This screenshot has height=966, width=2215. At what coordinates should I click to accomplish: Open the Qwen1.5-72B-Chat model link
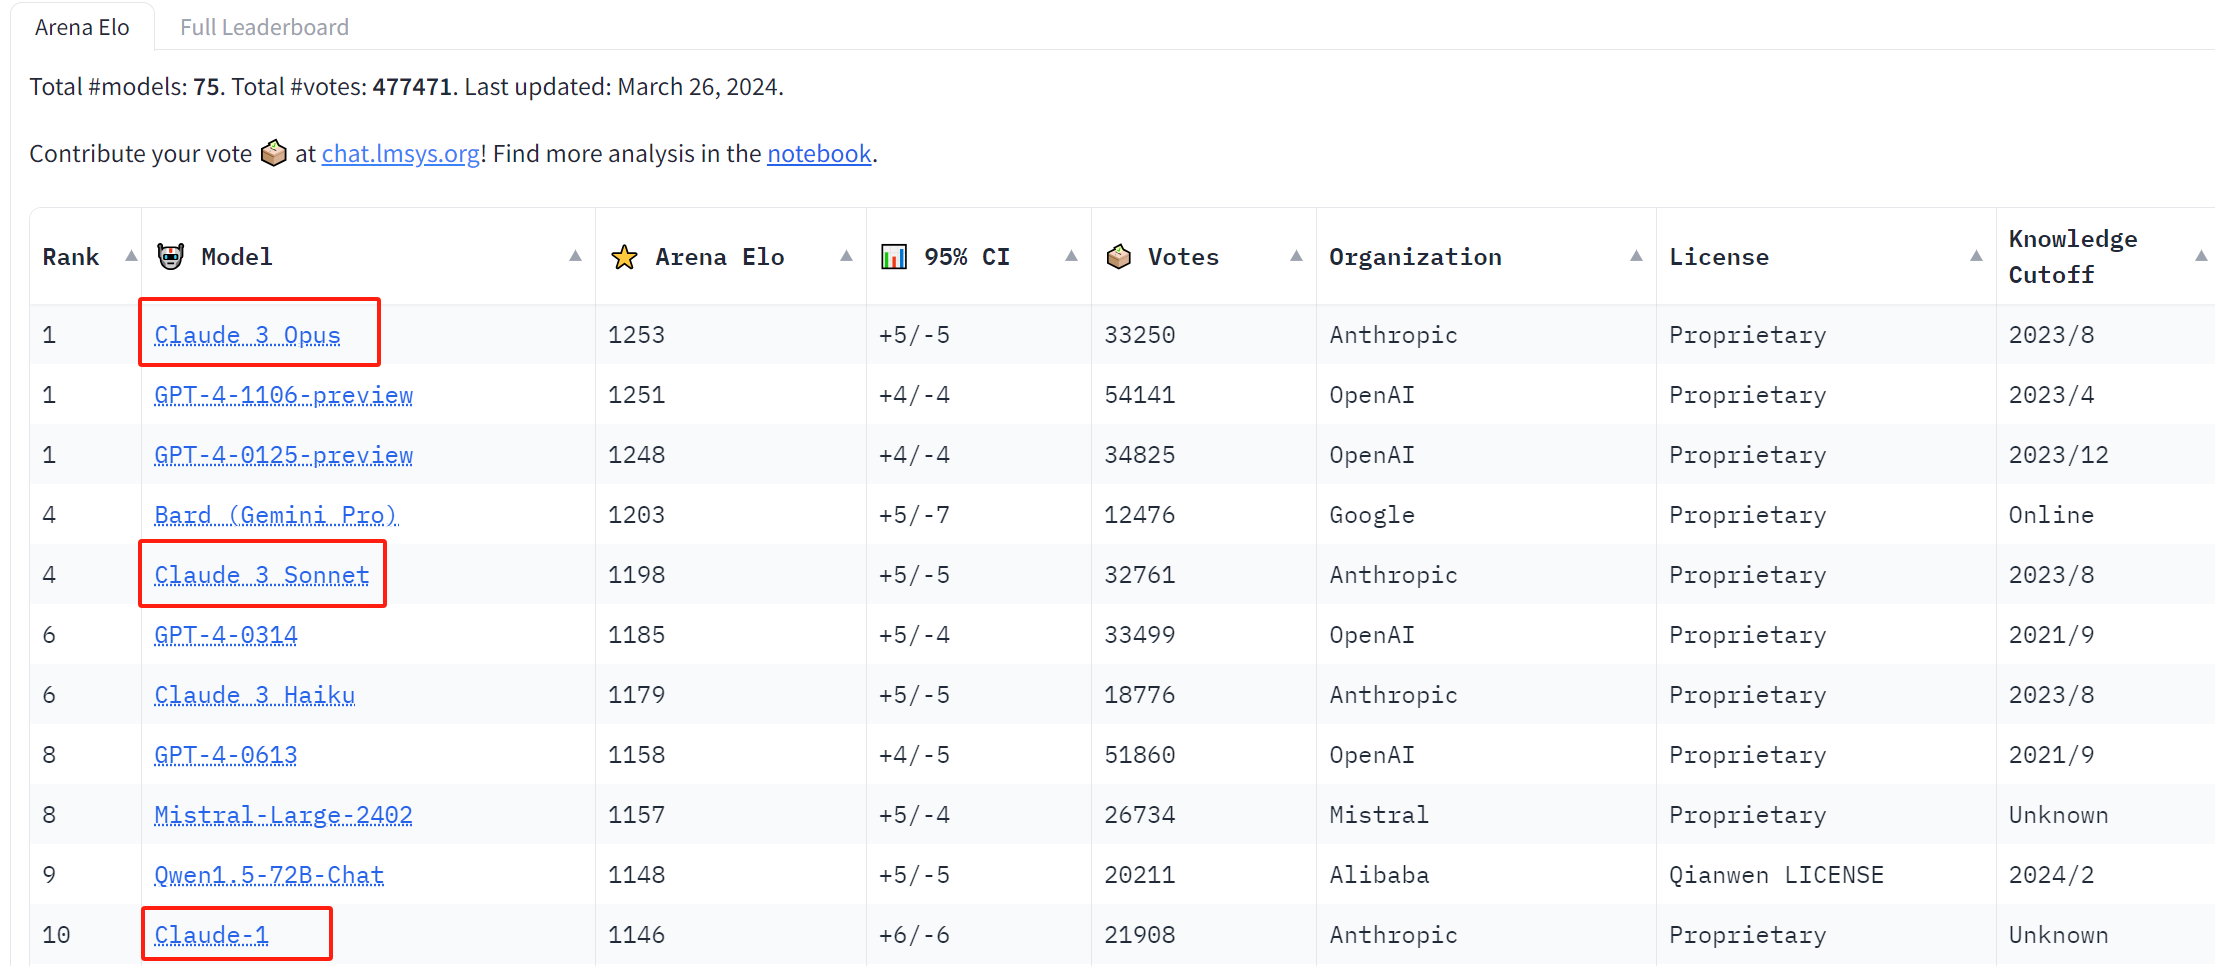(x=268, y=875)
